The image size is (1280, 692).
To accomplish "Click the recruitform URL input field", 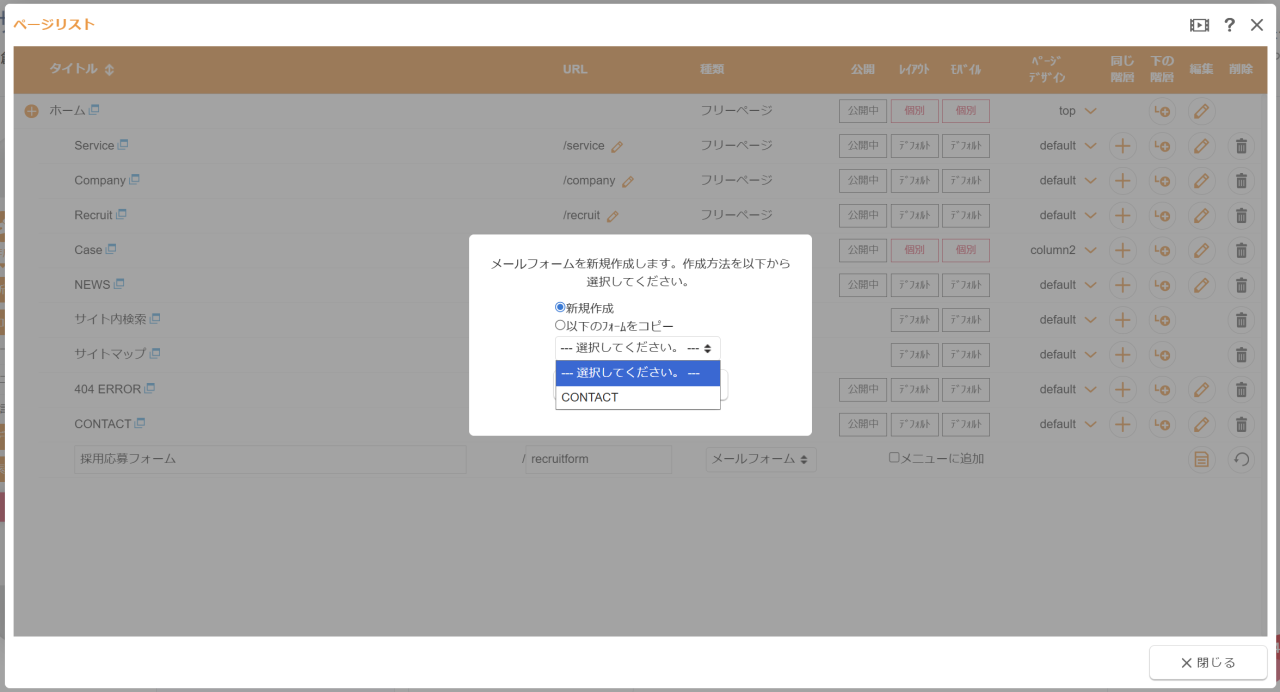I will click(x=598, y=458).
